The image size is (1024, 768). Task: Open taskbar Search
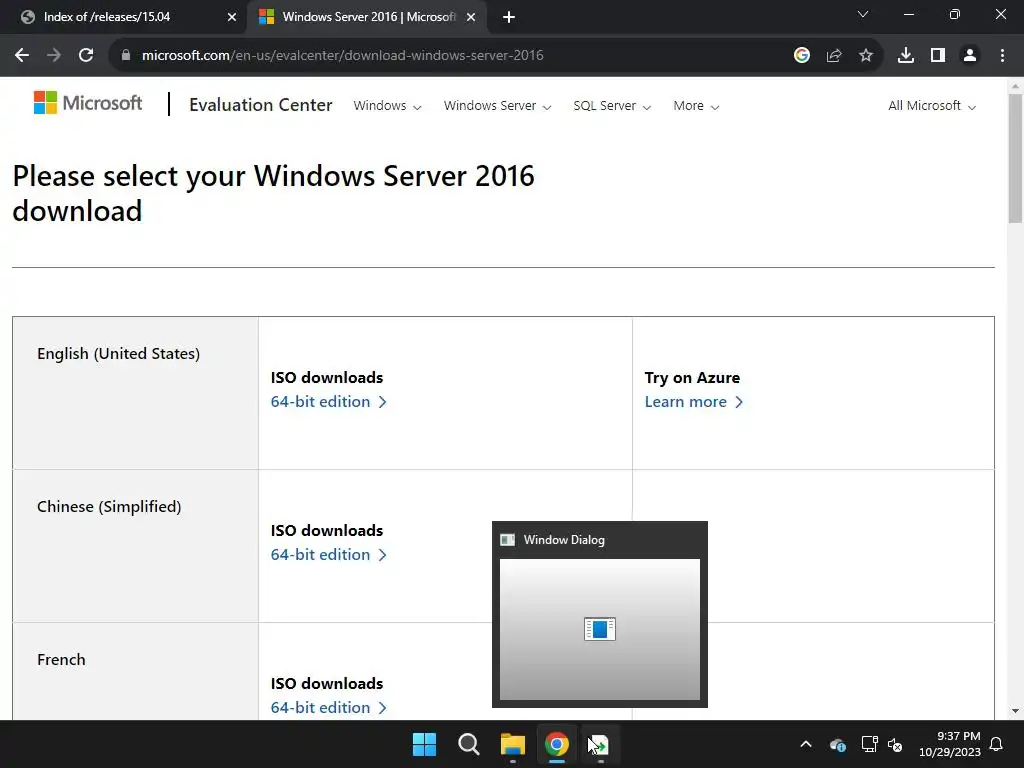tap(468, 744)
